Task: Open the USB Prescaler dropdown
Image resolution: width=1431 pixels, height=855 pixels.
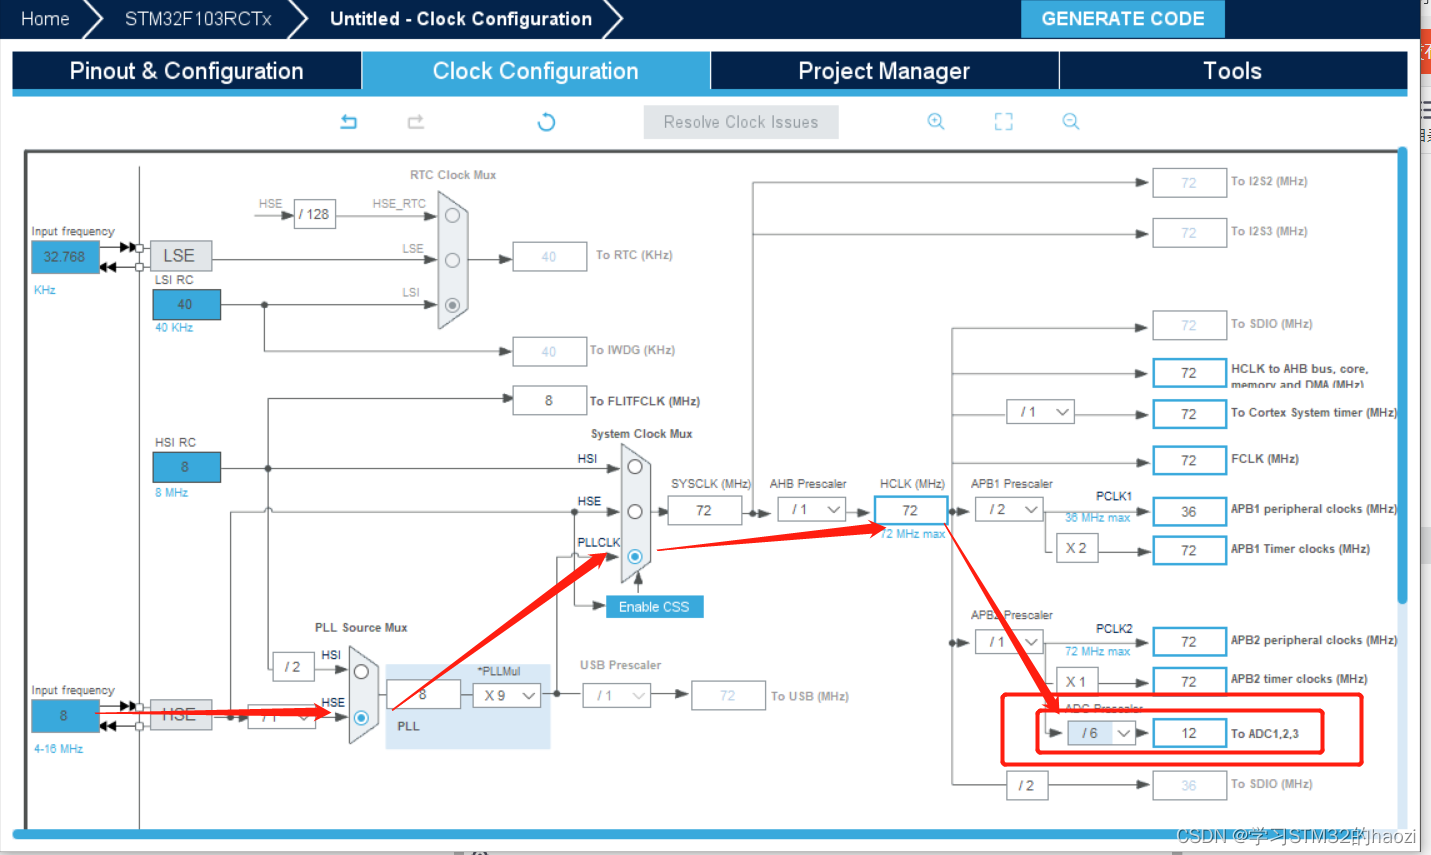Action: (x=617, y=695)
